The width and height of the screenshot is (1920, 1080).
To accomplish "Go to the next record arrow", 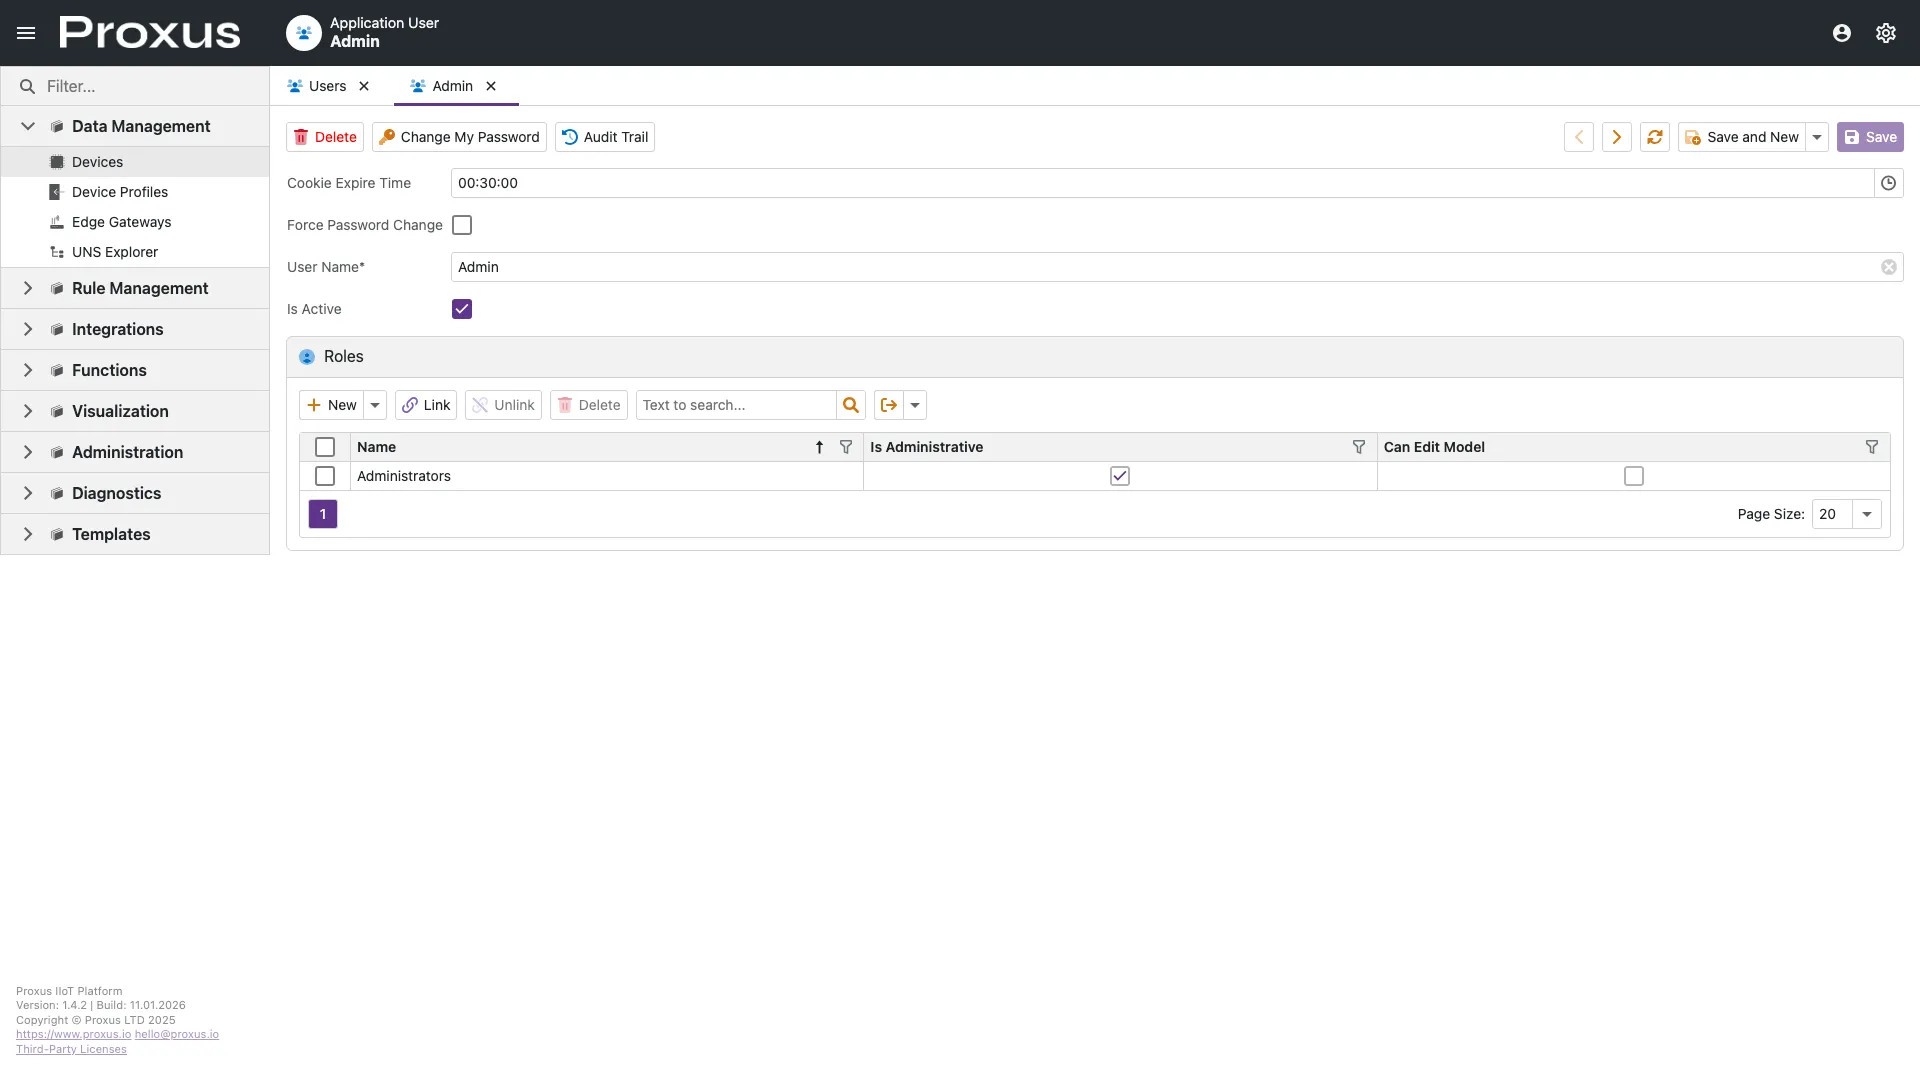I will click(1616, 137).
